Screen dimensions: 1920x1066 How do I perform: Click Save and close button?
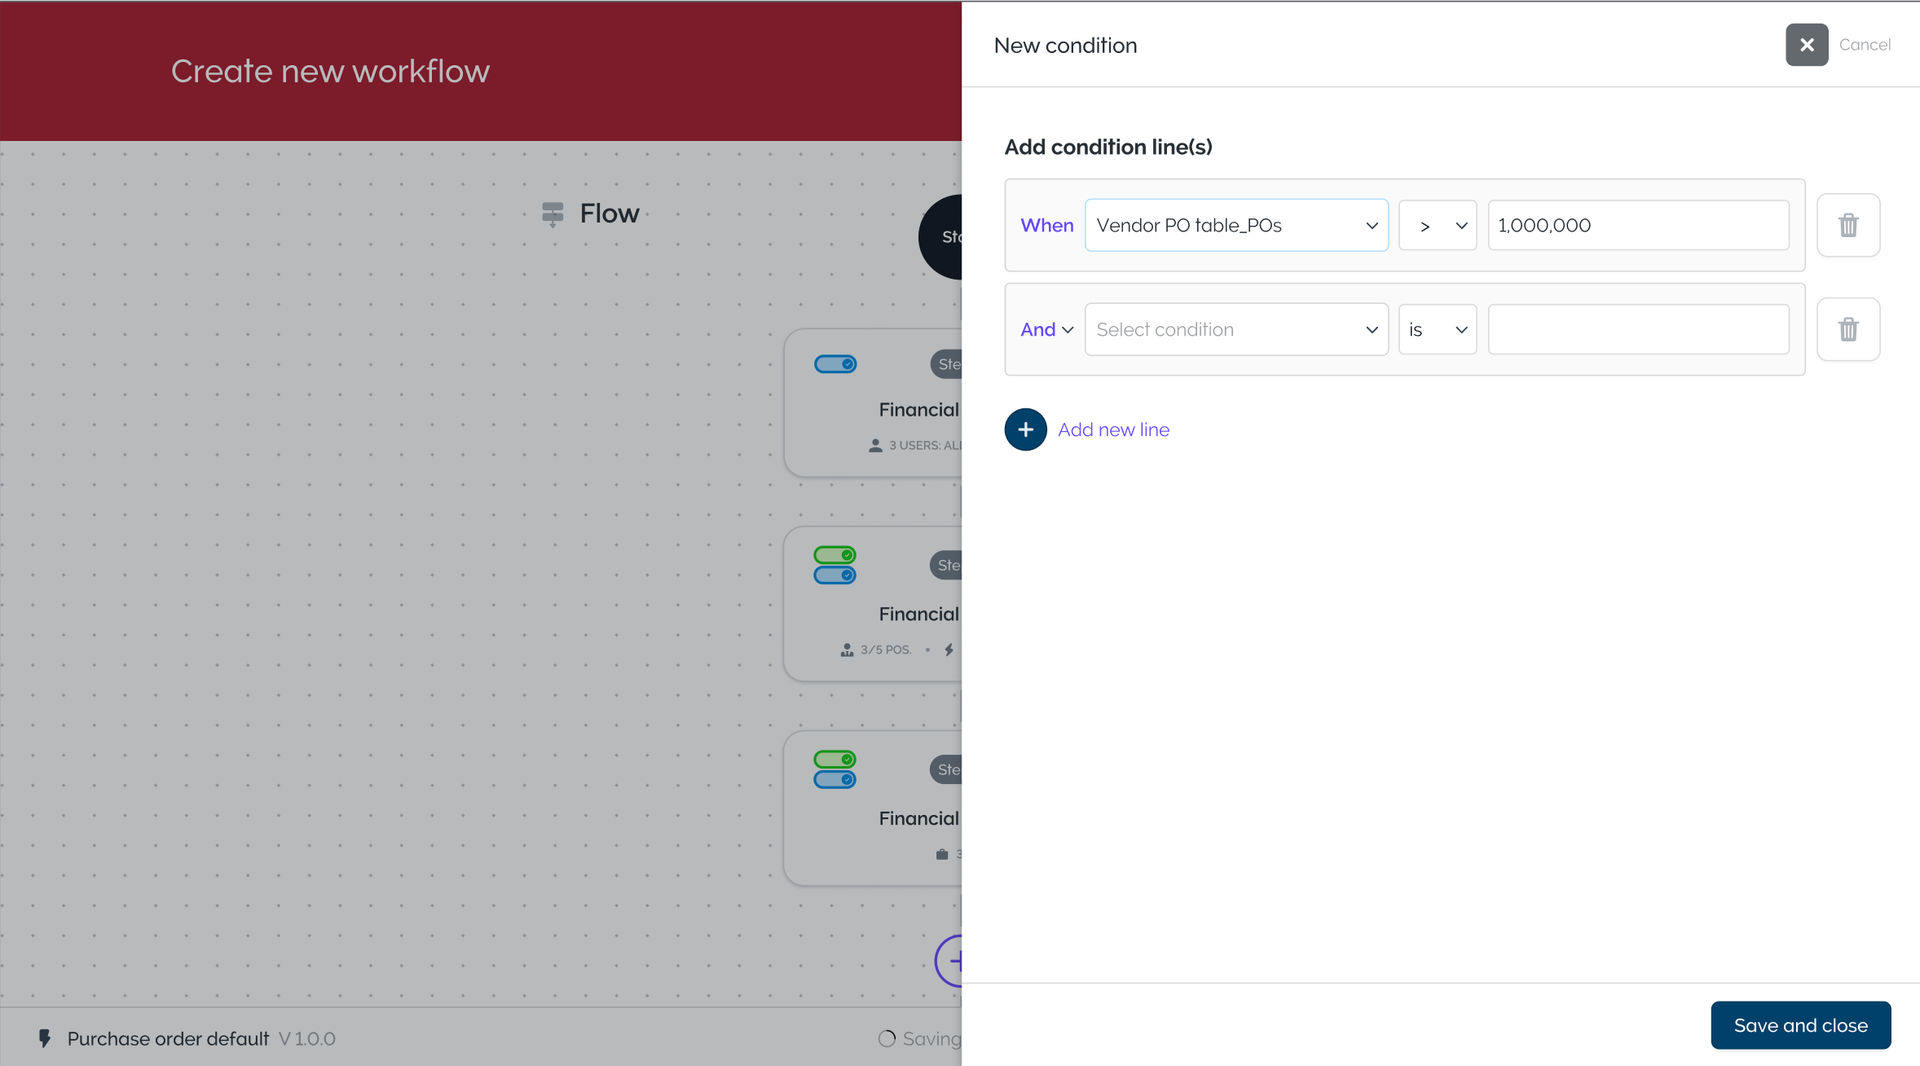click(x=1800, y=1025)
